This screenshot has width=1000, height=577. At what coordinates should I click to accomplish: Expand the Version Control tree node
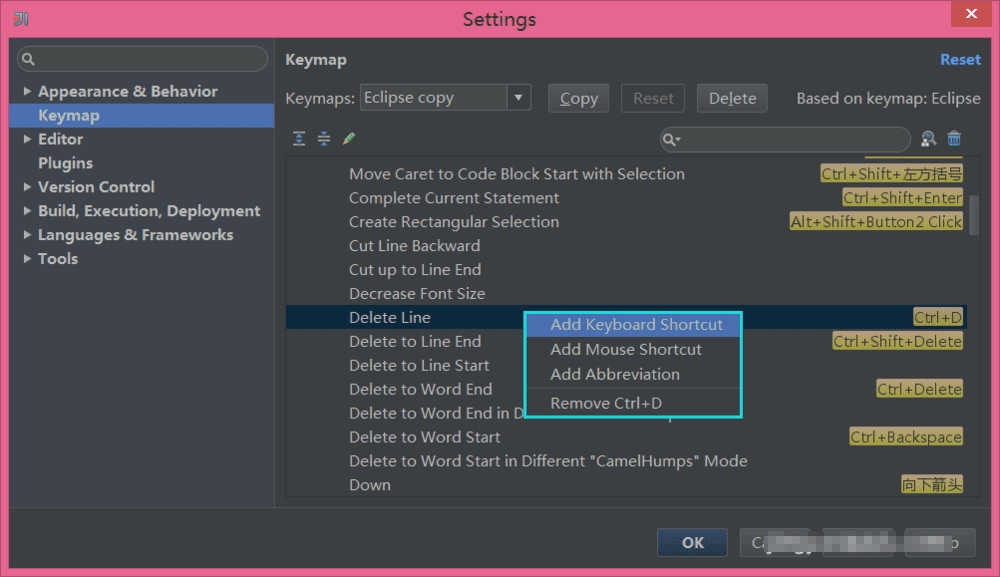(27, 187)
